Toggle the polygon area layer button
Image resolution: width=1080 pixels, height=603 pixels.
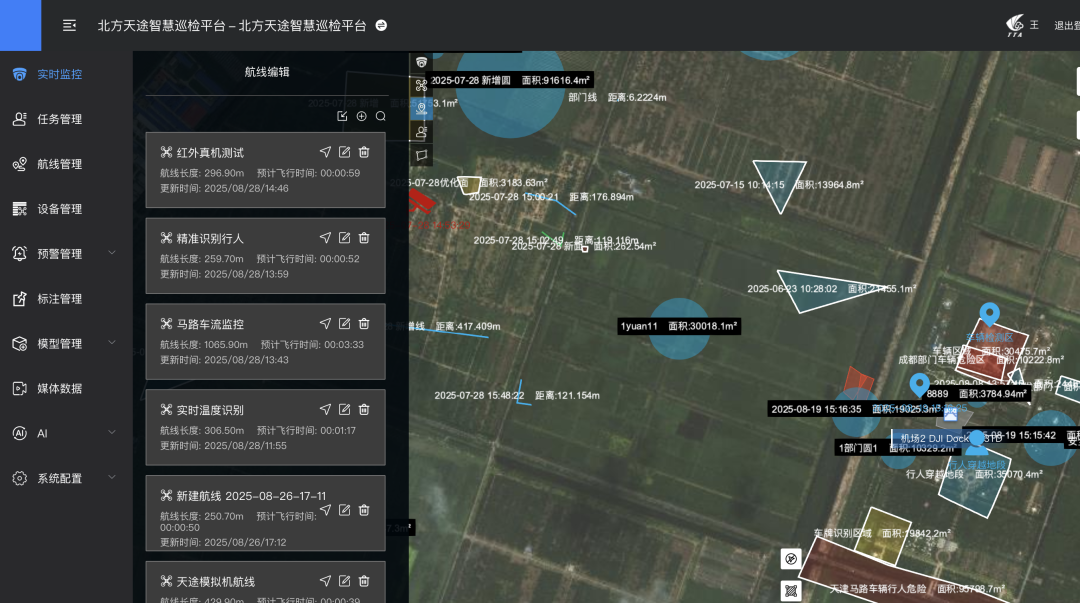point(421,155)
